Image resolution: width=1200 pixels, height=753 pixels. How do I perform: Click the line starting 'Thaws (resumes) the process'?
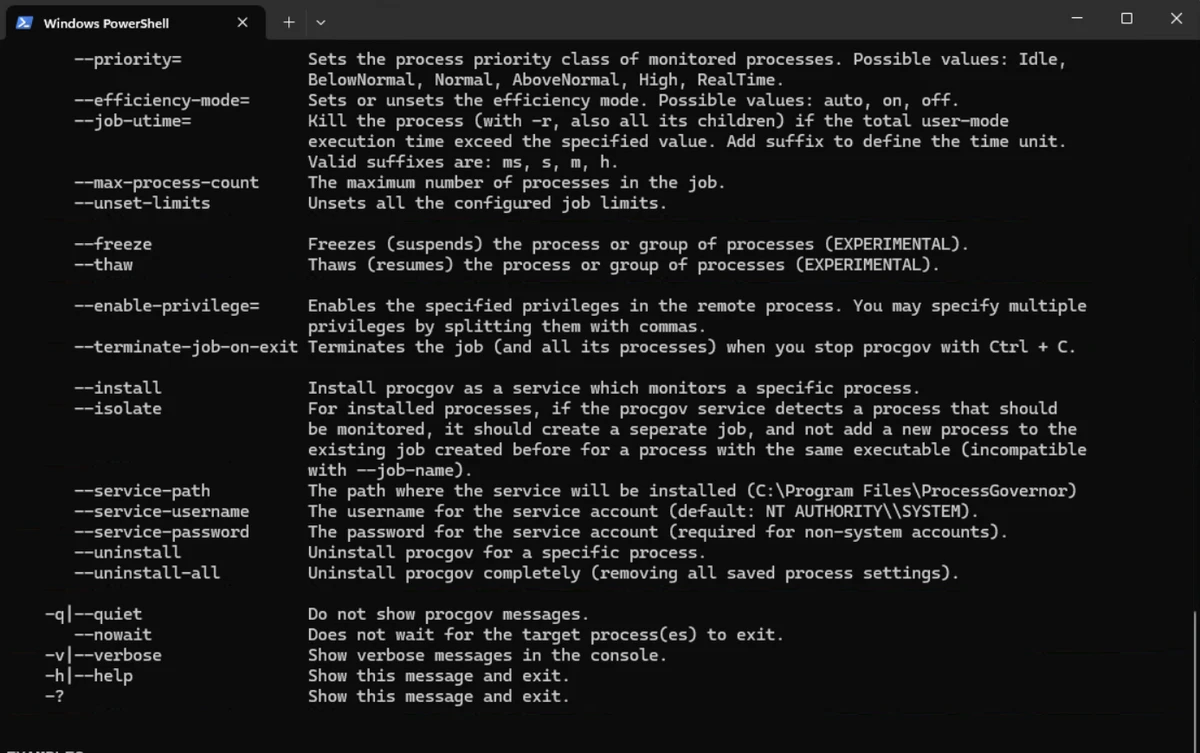coord(624,265)
